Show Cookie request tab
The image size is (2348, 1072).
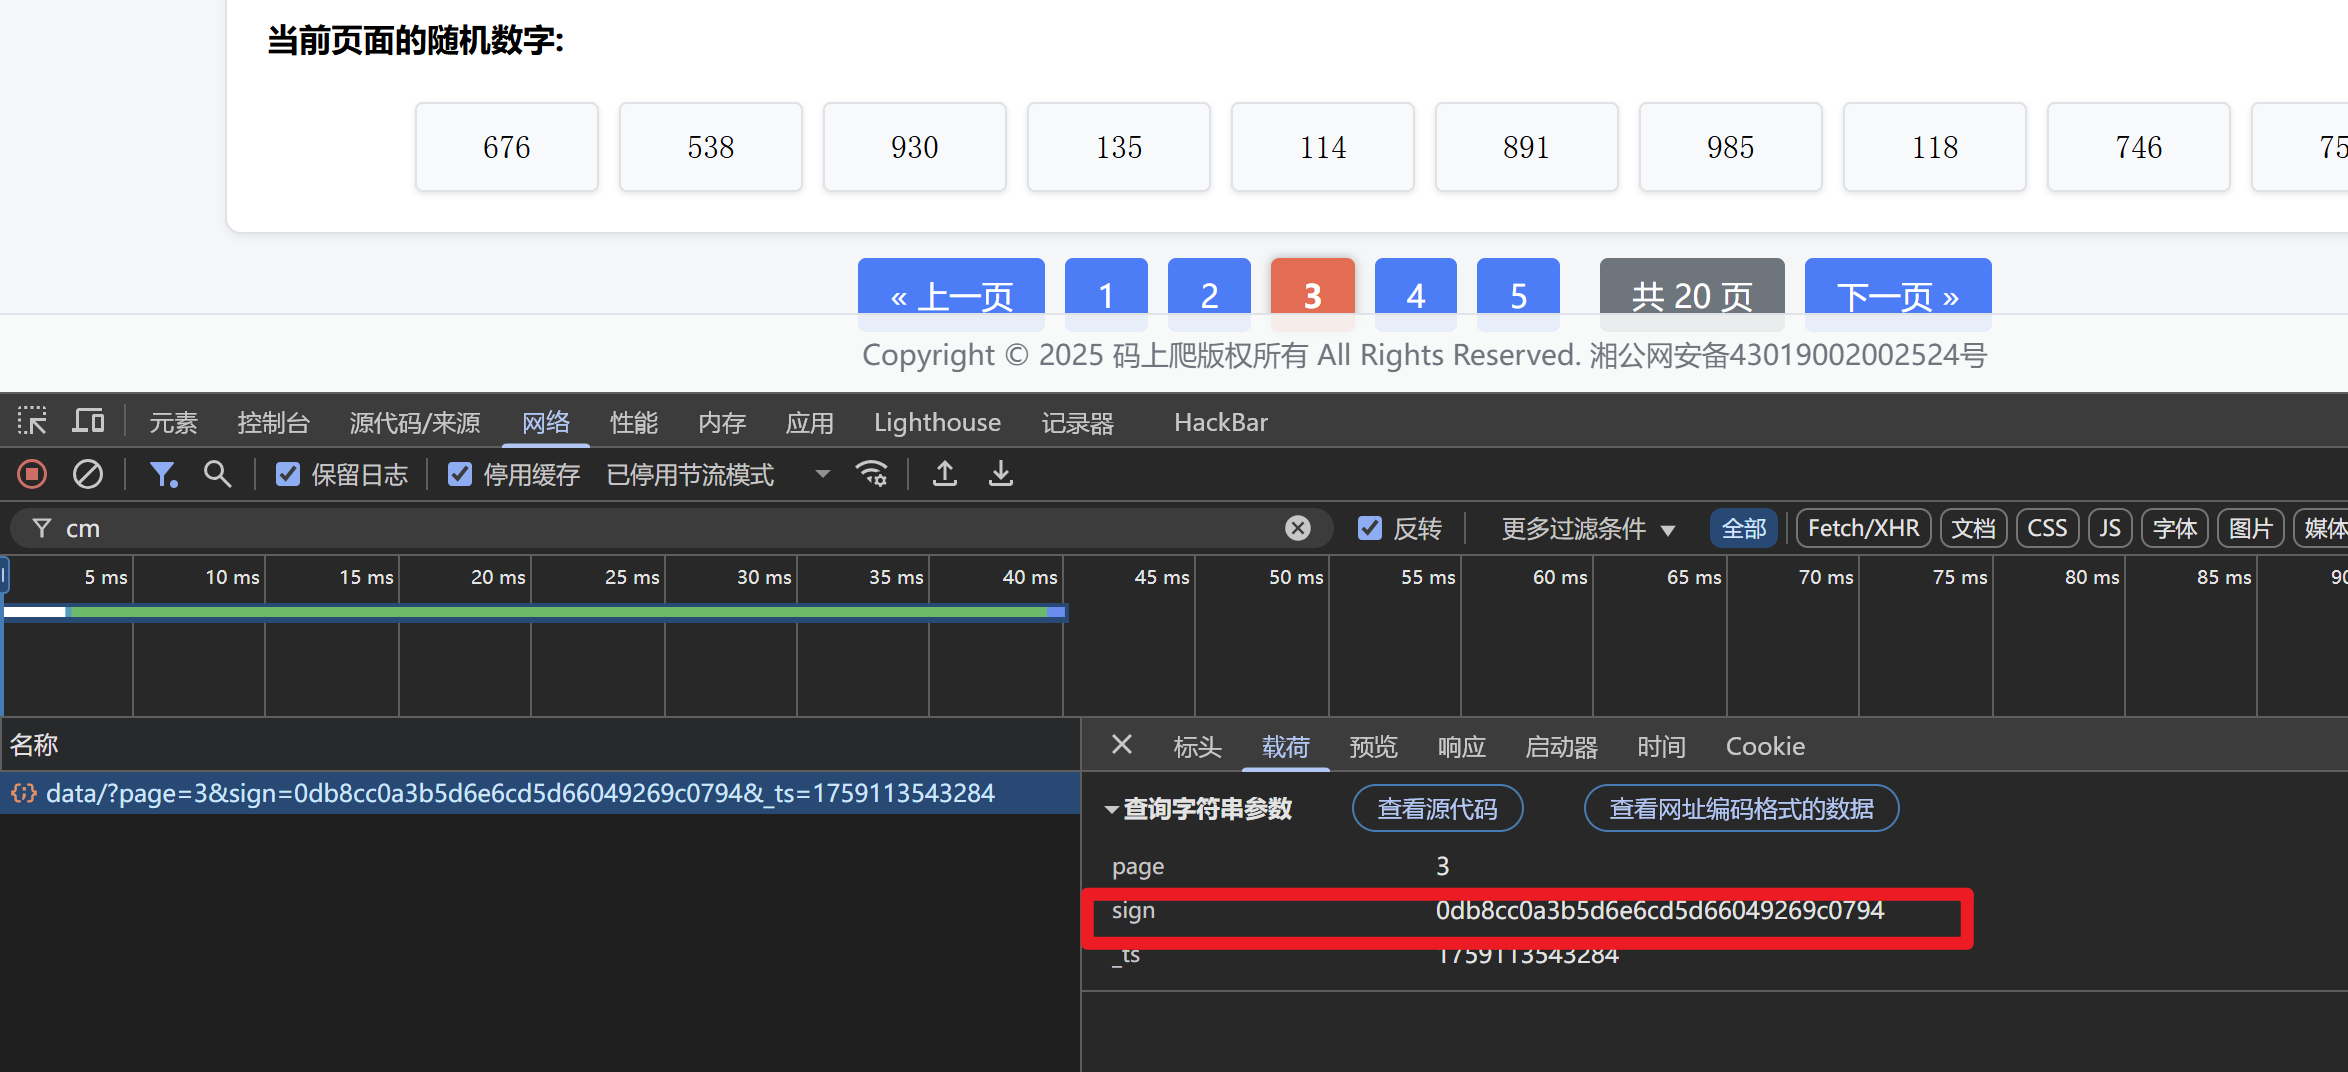[x=1765, y=746]
